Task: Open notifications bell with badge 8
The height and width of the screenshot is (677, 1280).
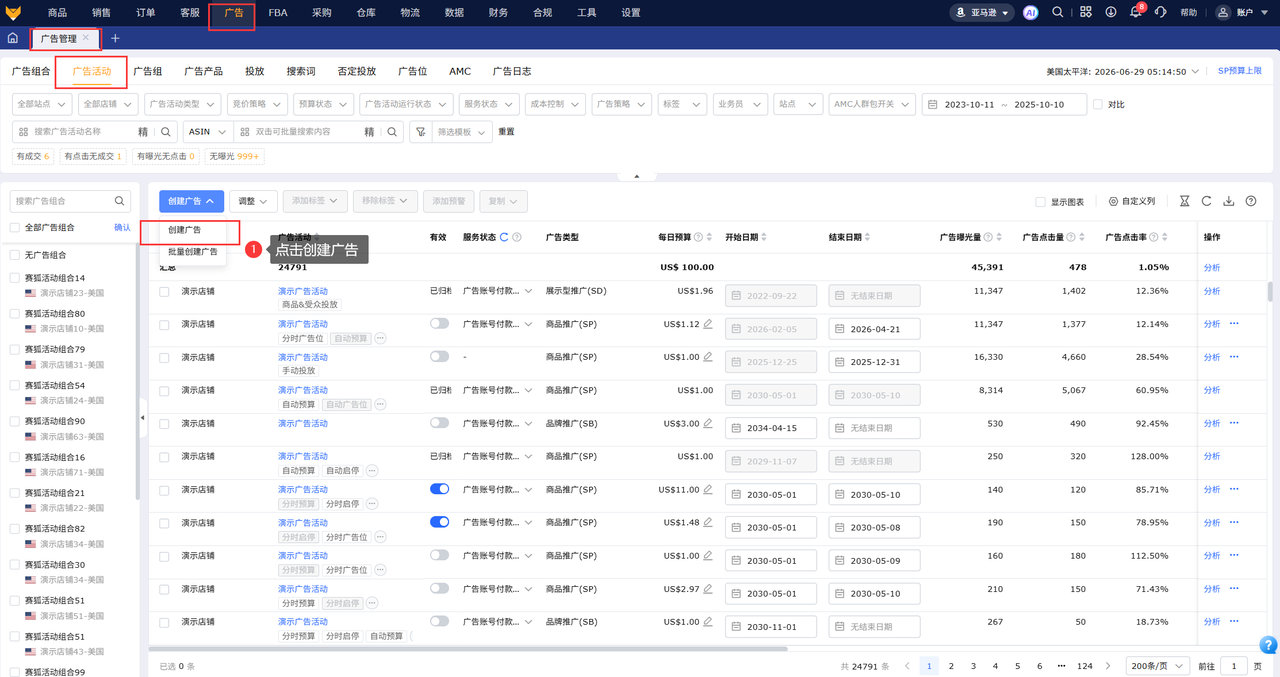Action: [x=1136, y=12]
